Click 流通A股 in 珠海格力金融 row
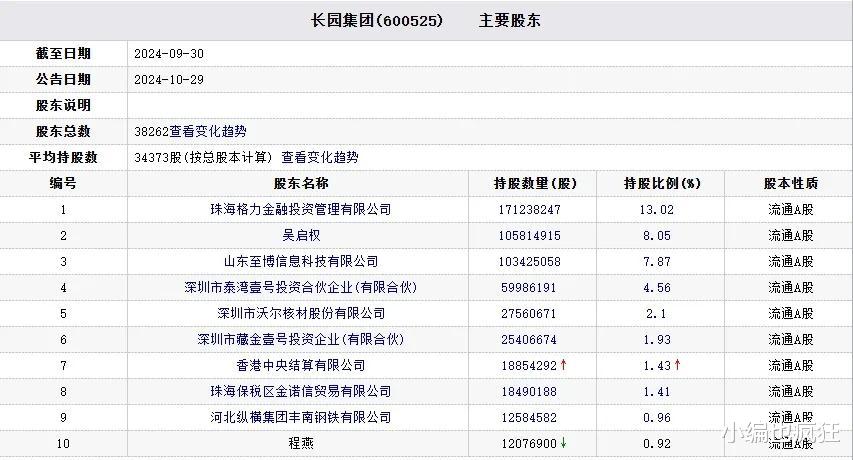 pos(791,209)
